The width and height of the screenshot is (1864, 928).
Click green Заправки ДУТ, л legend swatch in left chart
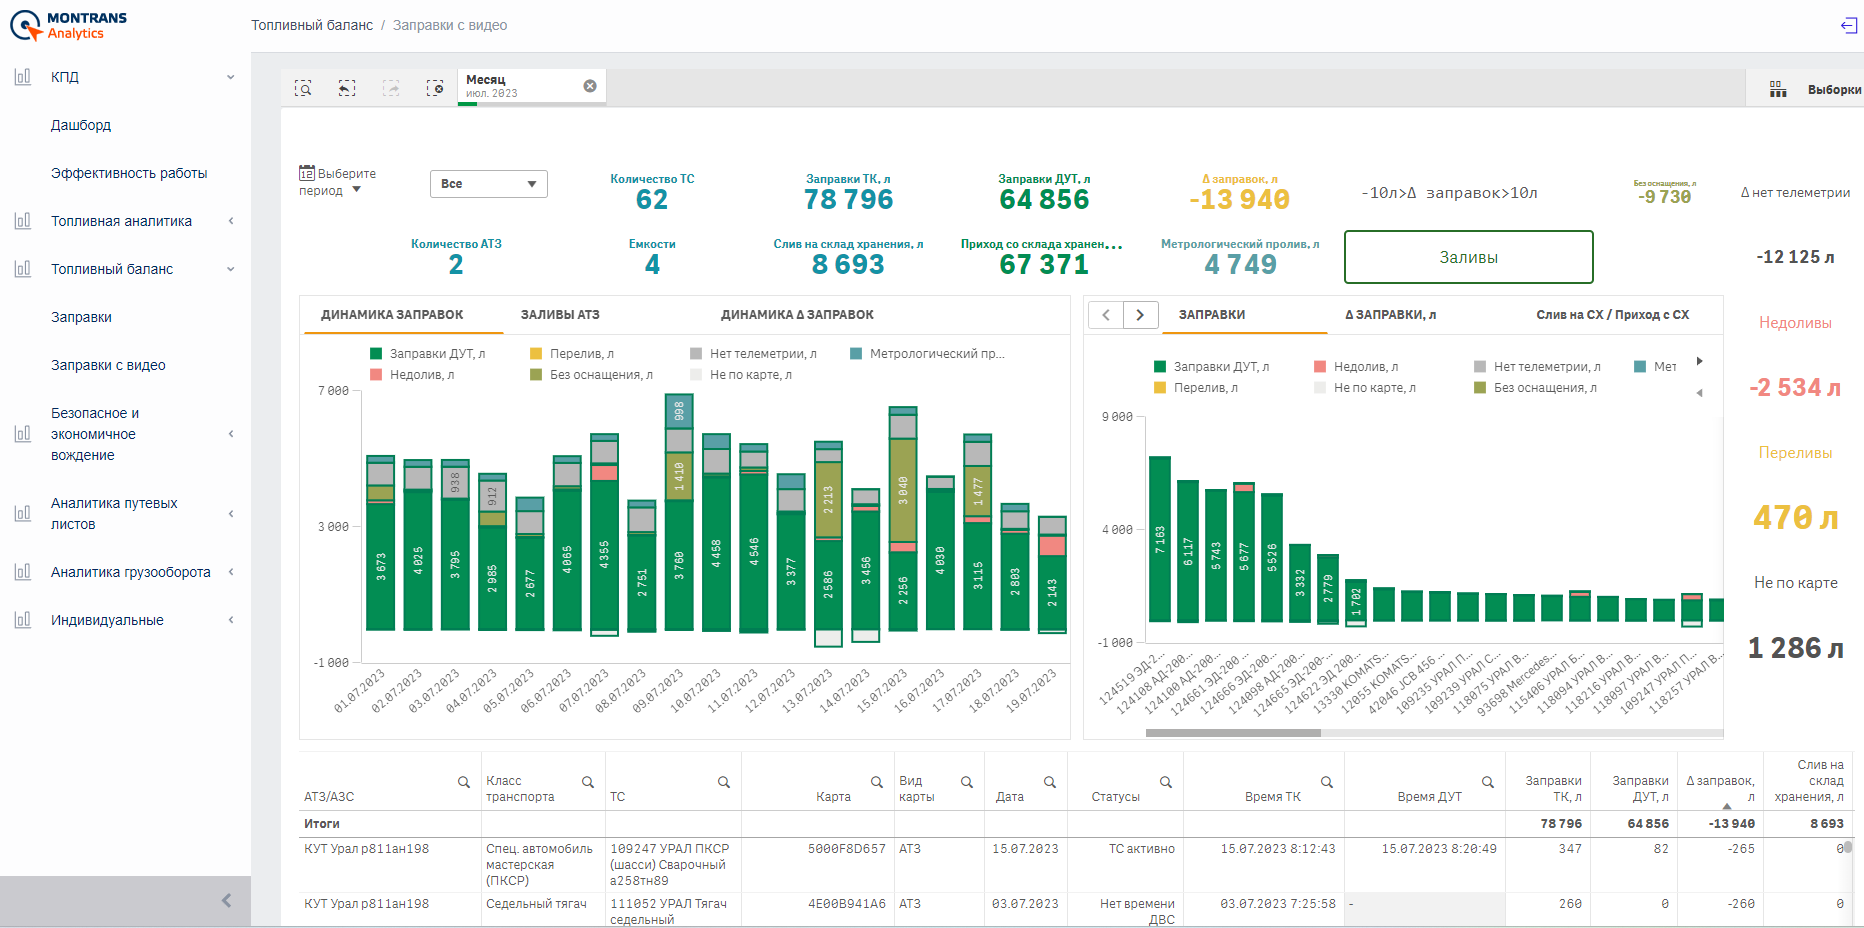[376, 353]
